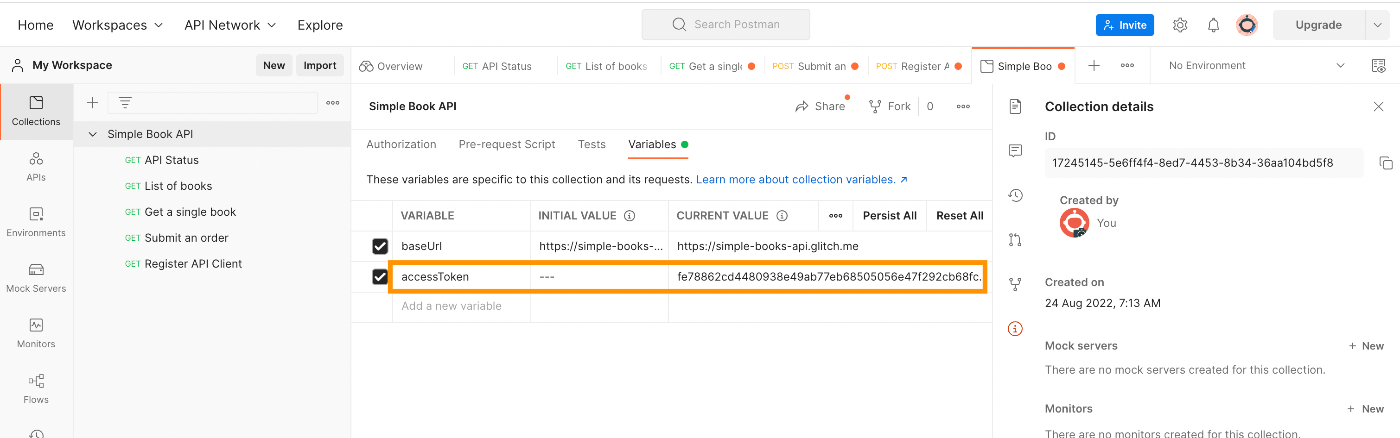Copy the collection ID
Viewport: 1400px width, 438px height.
coord(1386,163)
